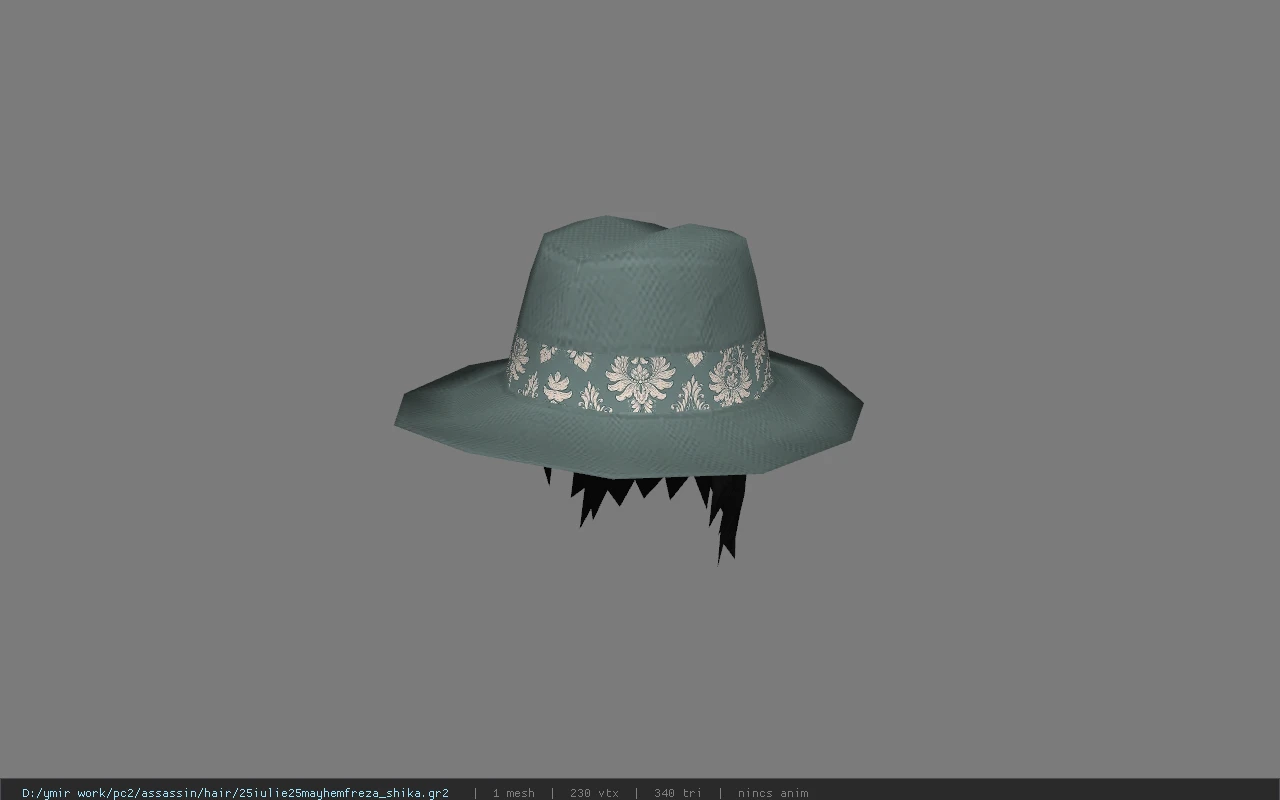Viewport: 1280px width, 800px height.
Task: Click the "340 tri" triangle count
Action: 678,793
